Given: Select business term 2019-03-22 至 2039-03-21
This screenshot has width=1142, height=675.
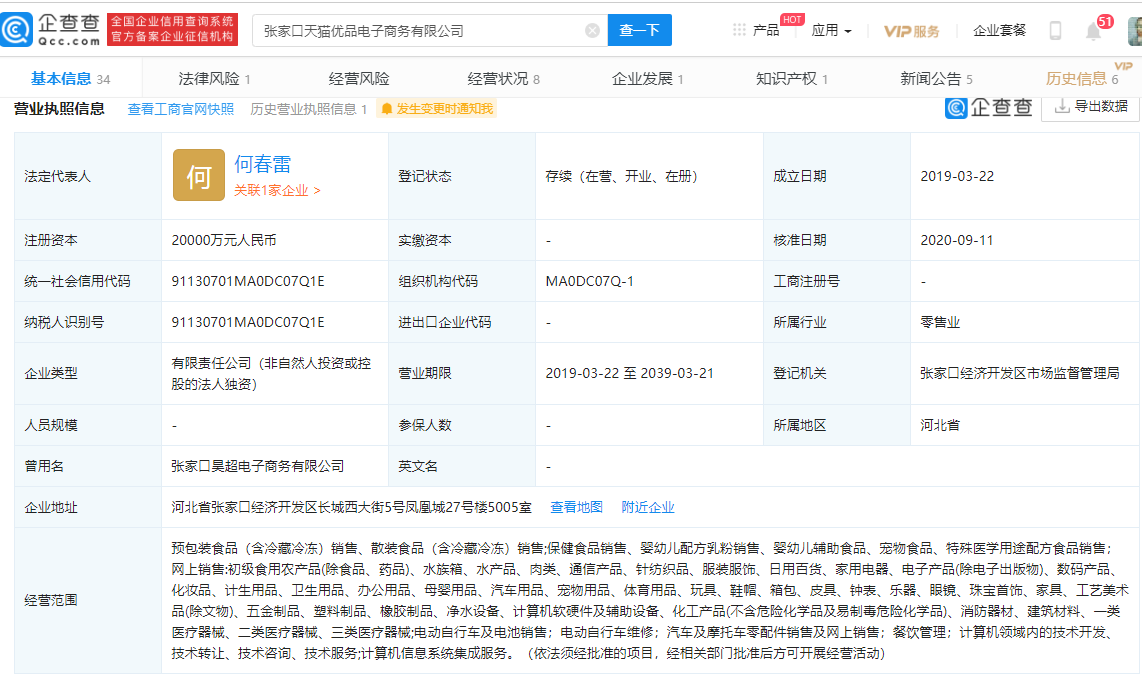Looking at the screenshot, I should [629, 373].
